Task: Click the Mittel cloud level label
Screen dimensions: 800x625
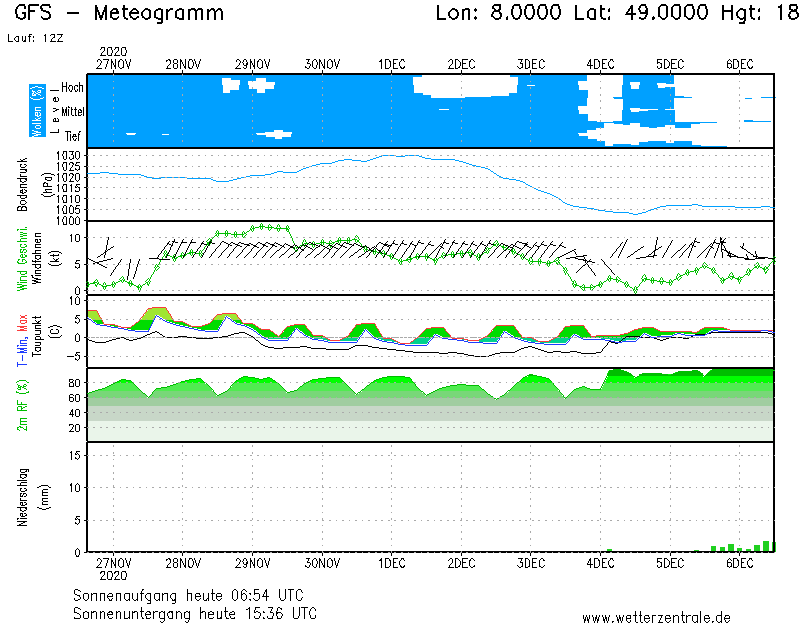Action: pos(73,112)
